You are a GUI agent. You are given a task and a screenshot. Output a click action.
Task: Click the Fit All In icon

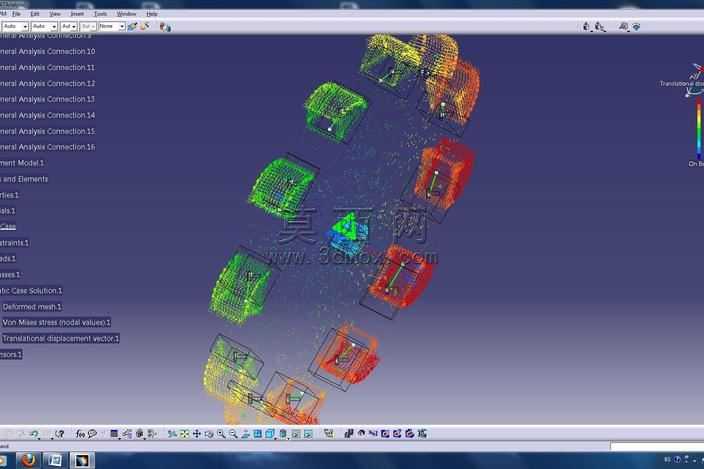click(x=185, y=434)
